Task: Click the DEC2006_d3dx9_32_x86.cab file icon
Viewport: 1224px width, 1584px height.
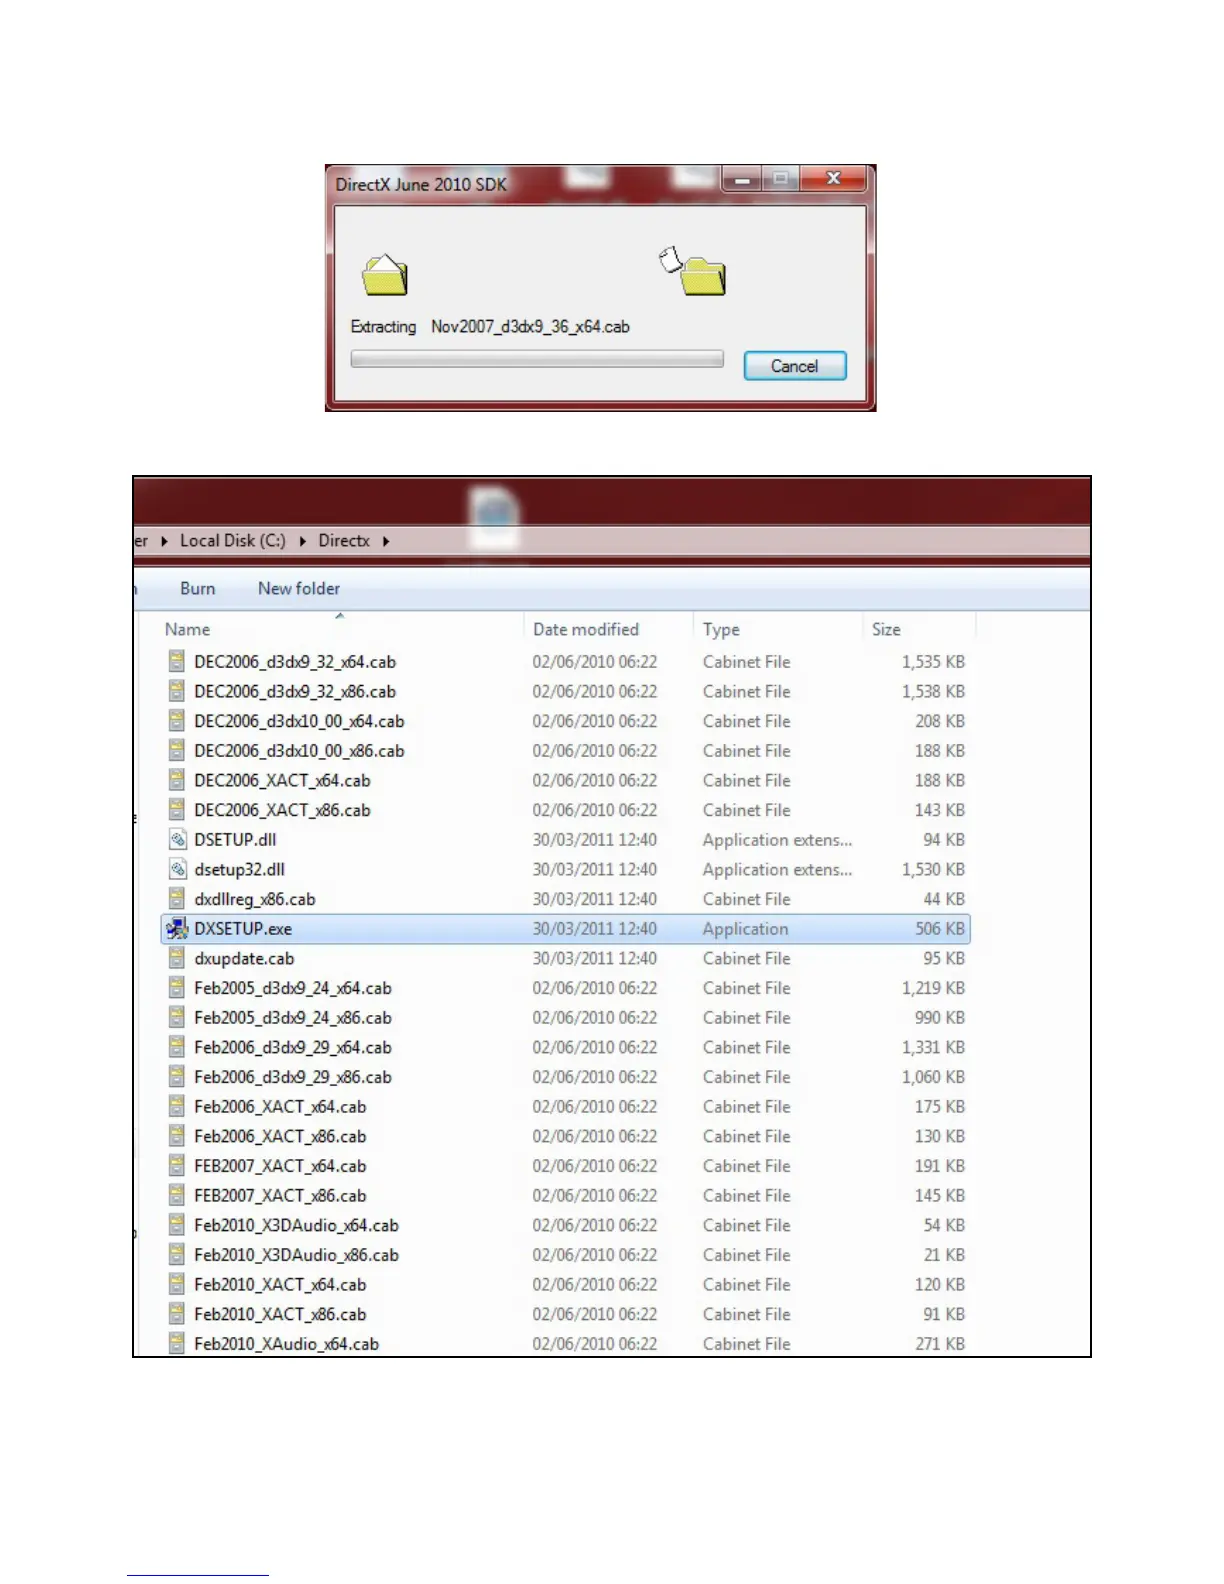Action: pyautogui.click(x=177, y=691)
